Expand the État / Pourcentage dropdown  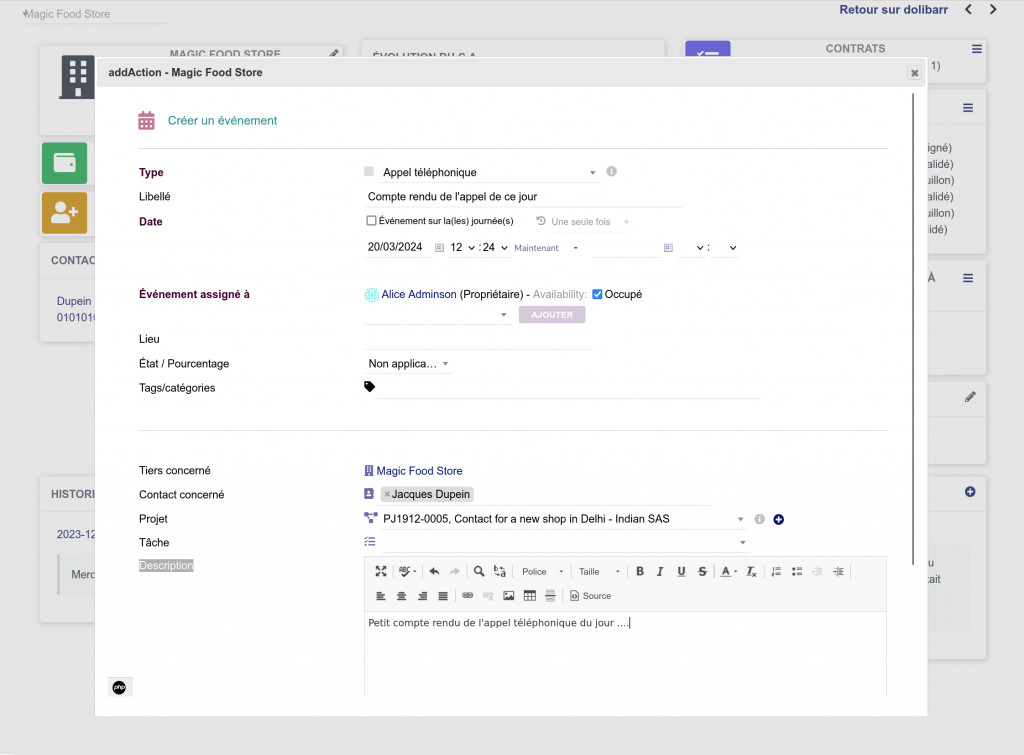tap(409, 364)
